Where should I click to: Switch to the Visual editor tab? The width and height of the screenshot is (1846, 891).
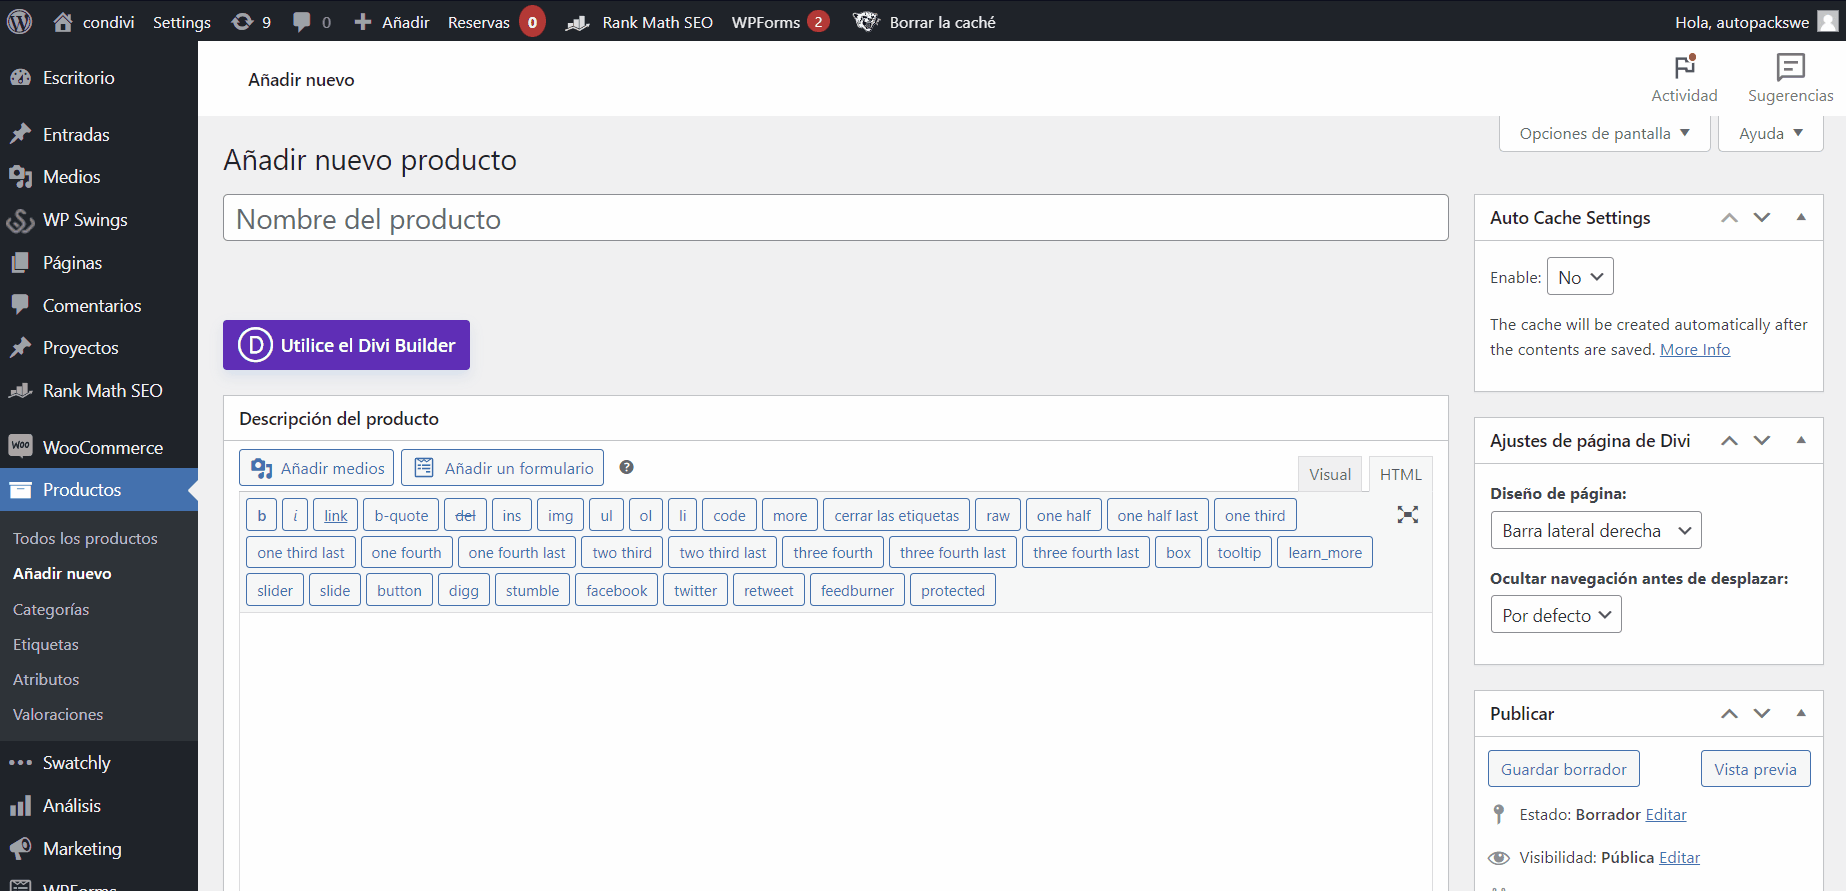[x=1329, y=474]
